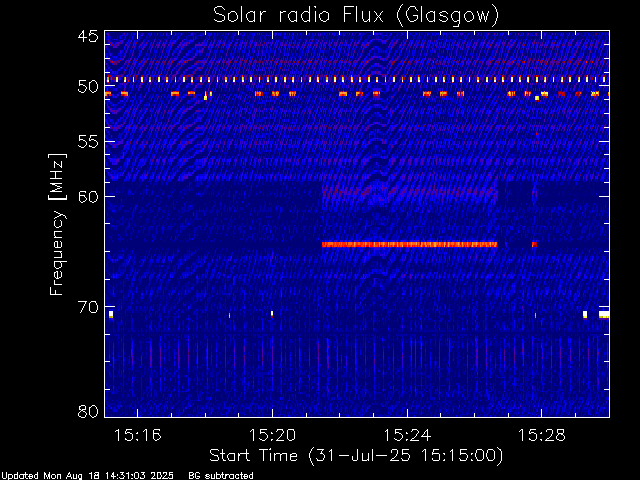Viewport: 640px width, 480px height.
Task: Click the 'BG subtracted' footer text
Action: click(x=221, y=476)
